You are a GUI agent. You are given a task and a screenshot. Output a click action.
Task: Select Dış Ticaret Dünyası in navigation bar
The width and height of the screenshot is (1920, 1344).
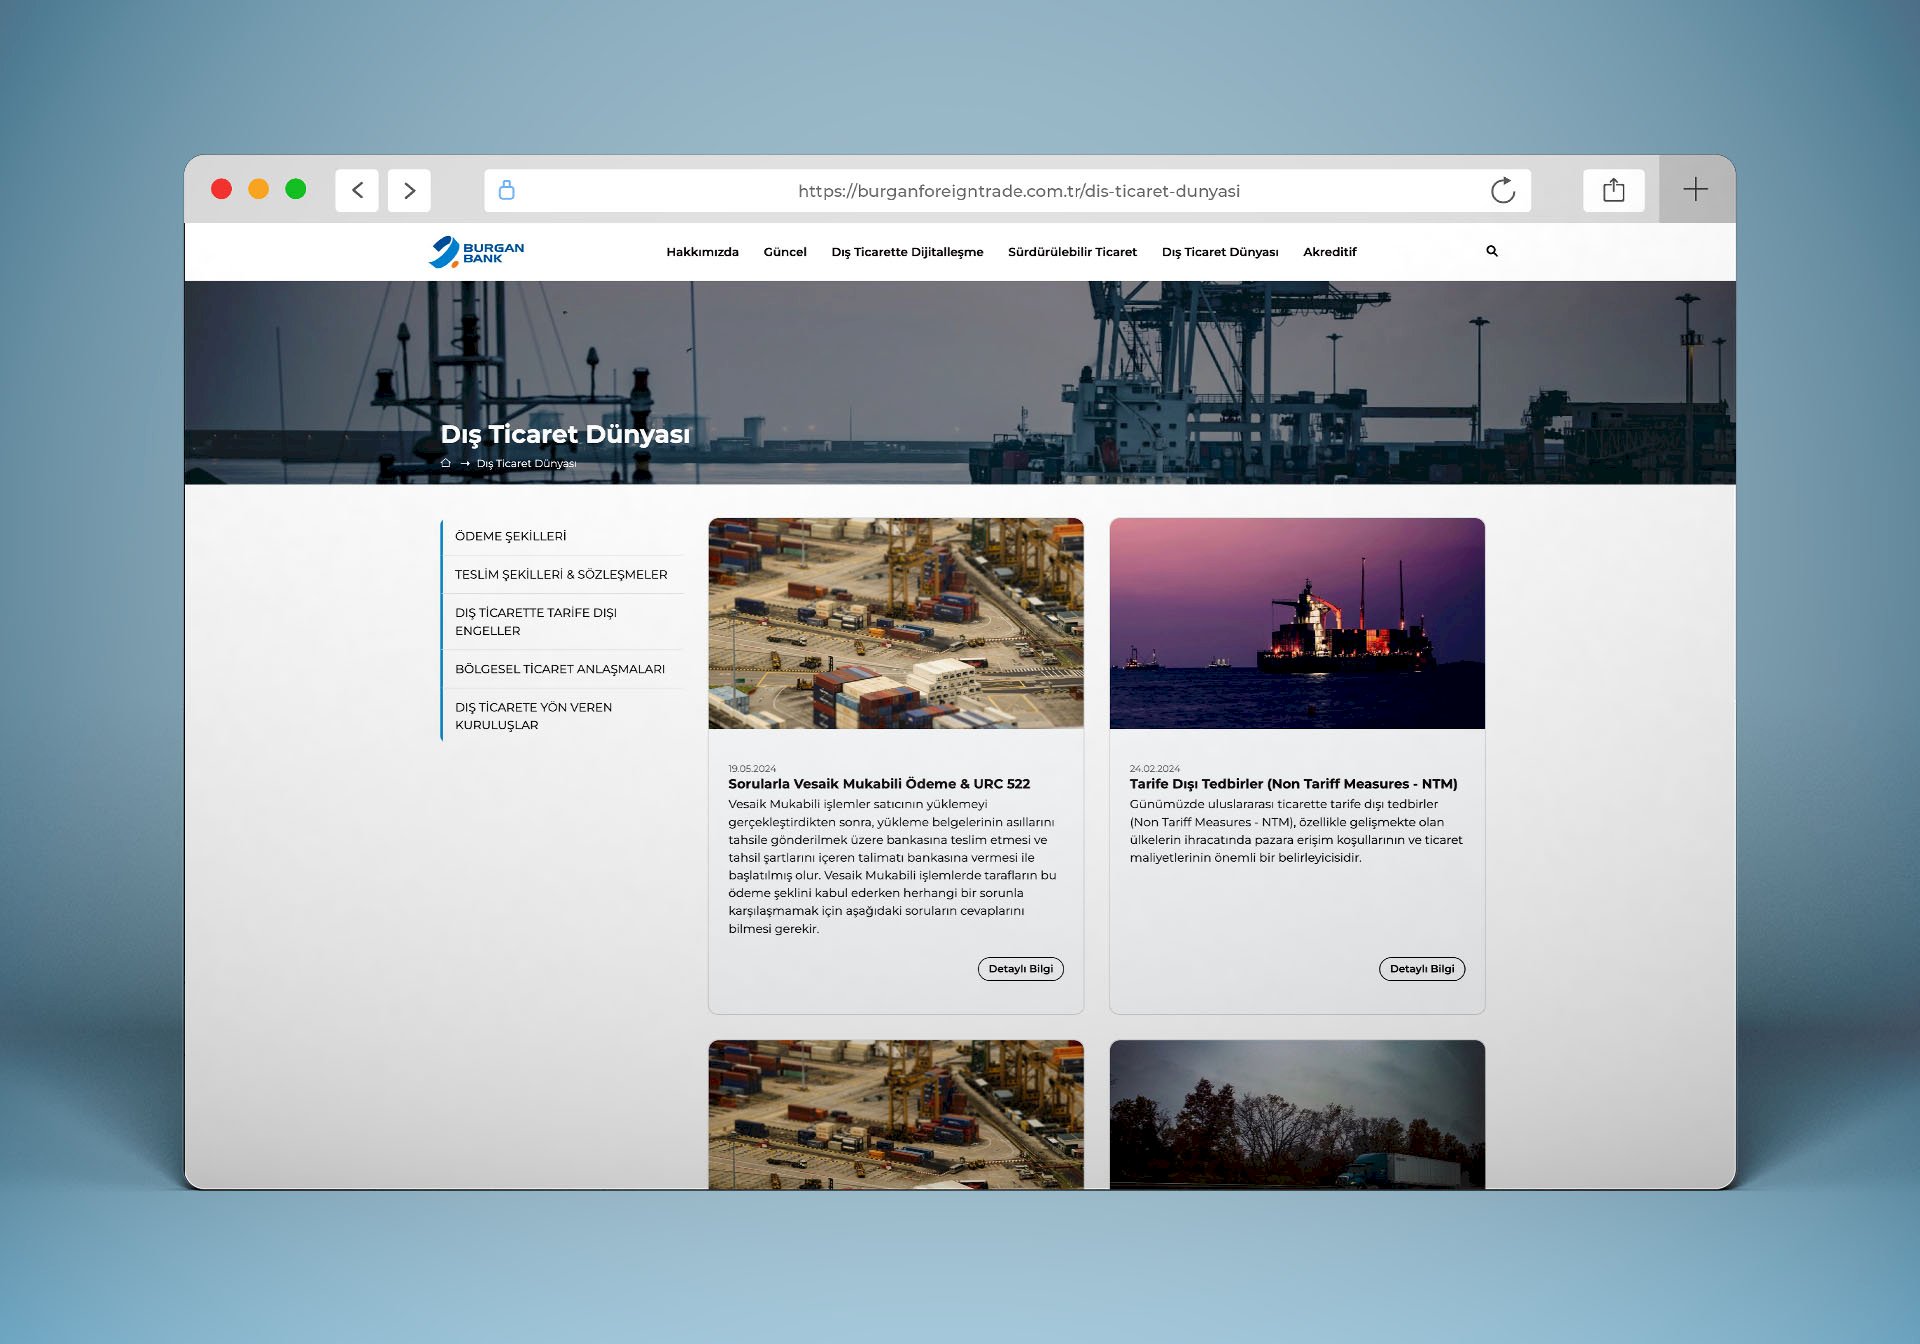pos(1220,252)
